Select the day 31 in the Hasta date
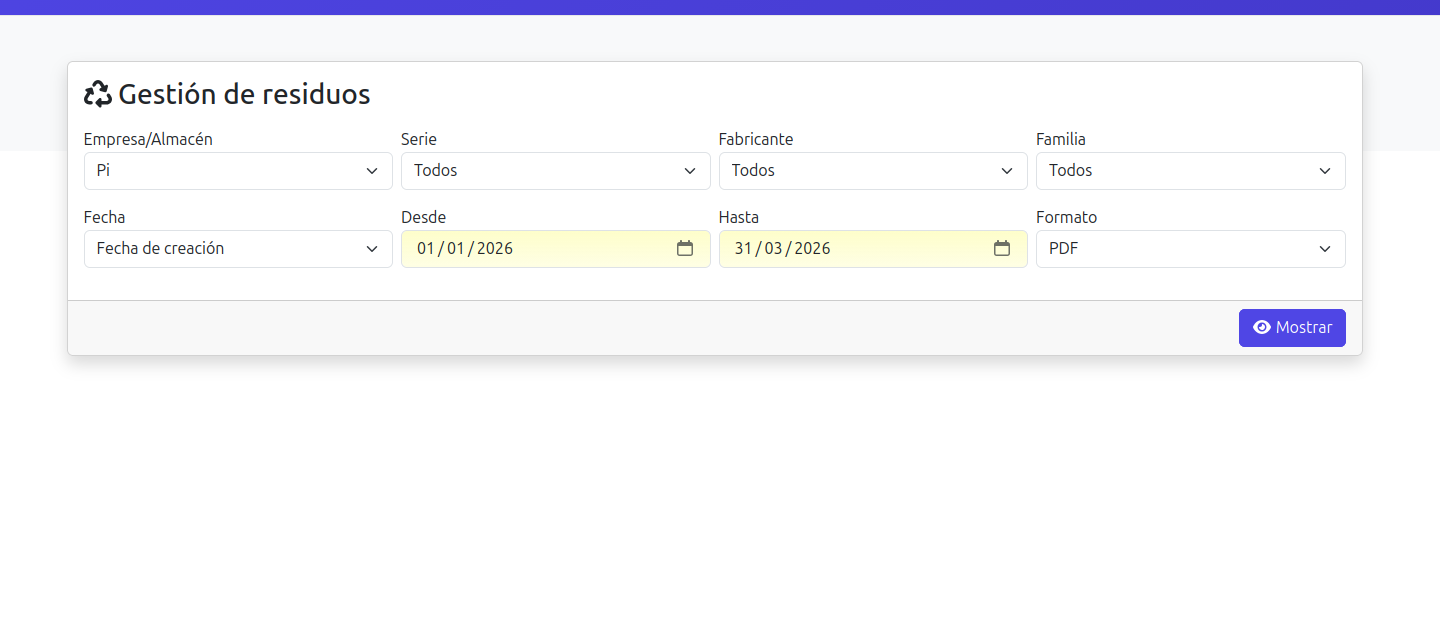 (743, 249)
